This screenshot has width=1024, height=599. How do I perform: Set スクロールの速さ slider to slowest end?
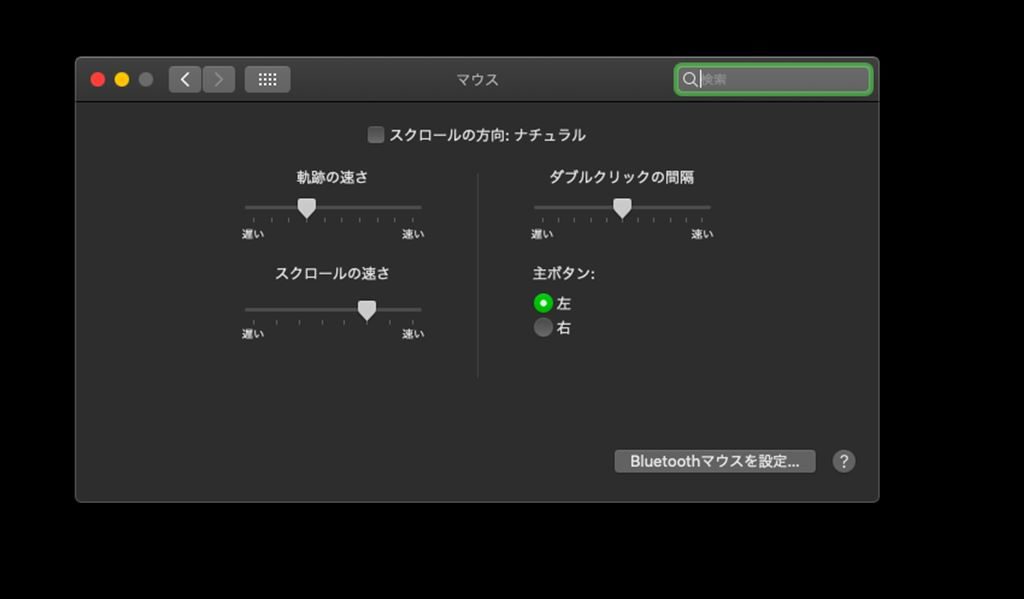(247, 310)
